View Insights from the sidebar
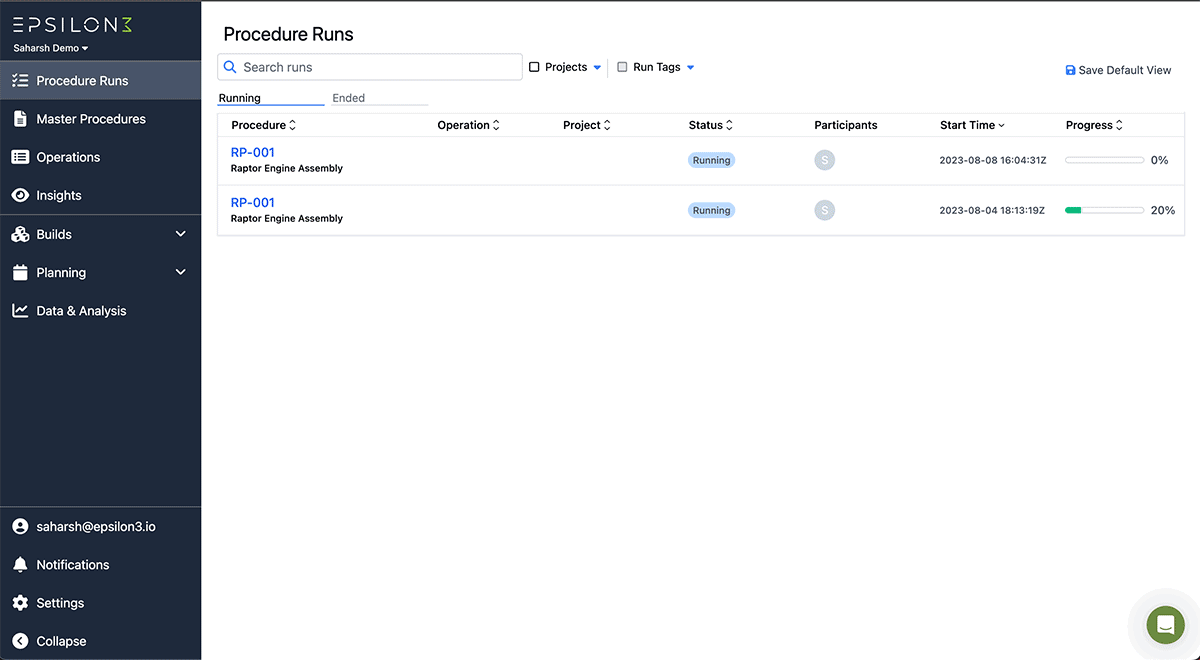This screenshot has width=1200, height=660. (58, 195)
